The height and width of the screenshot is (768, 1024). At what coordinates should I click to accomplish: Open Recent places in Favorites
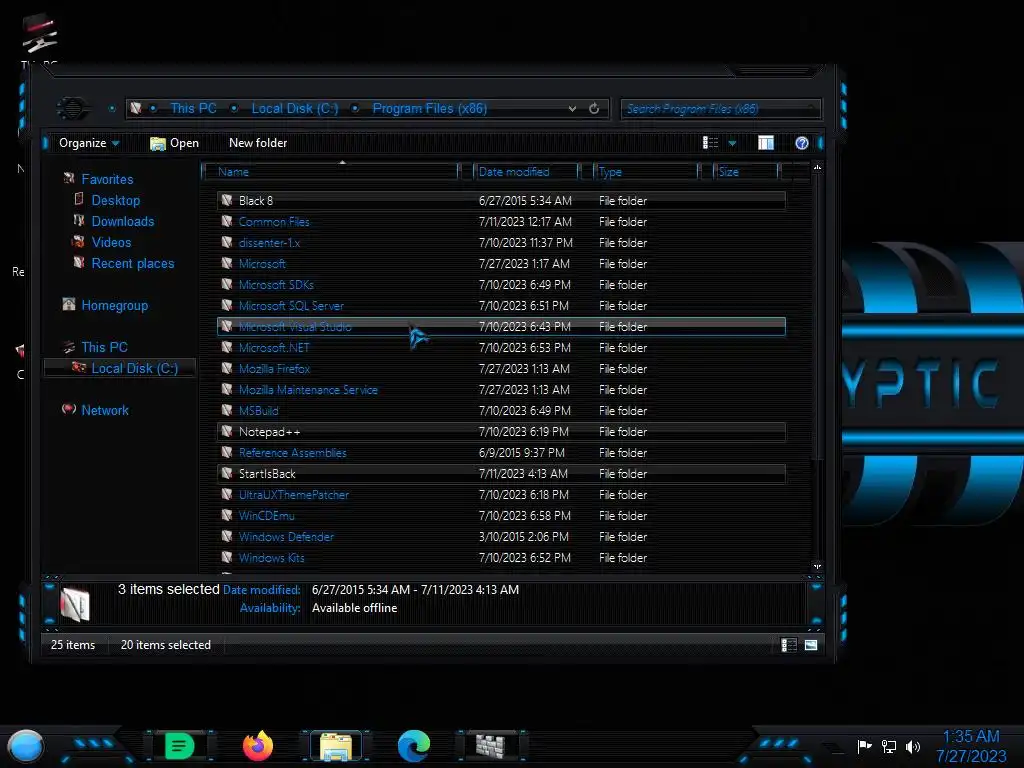click(x=133, y=263)
